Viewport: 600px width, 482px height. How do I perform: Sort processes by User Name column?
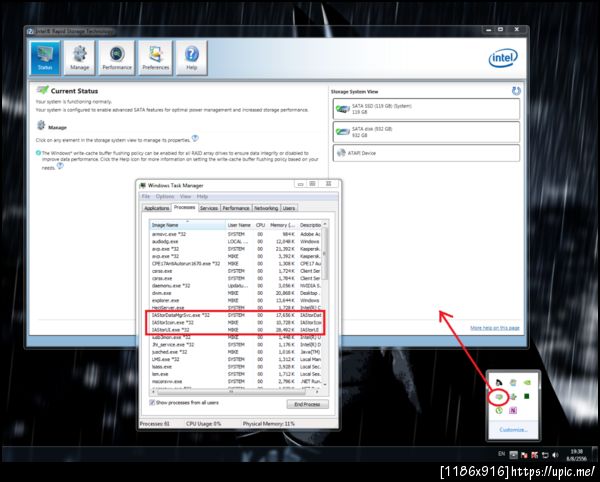[239, 225]
